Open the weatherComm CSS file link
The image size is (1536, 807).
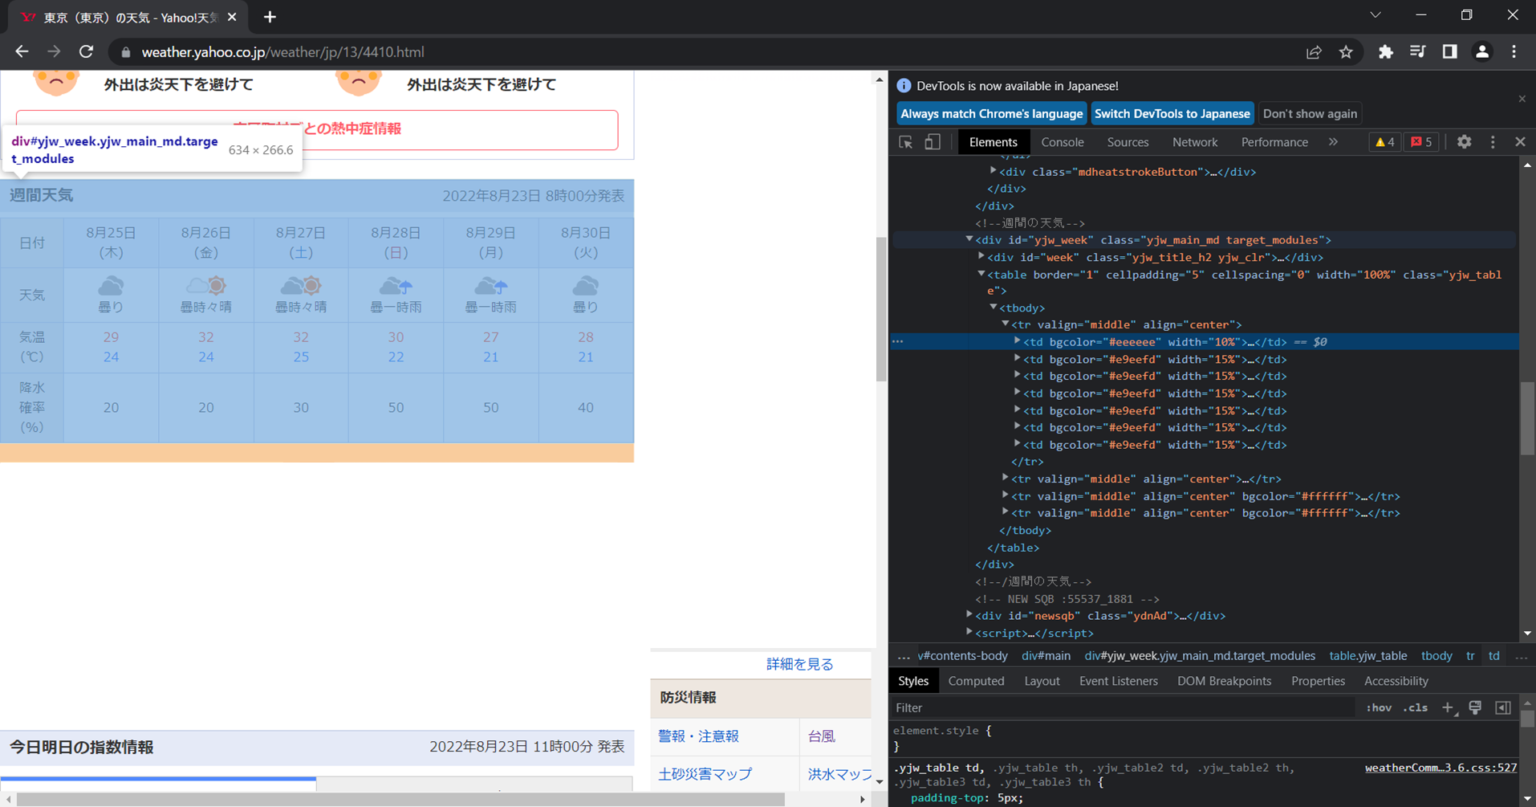[1440, 767]
